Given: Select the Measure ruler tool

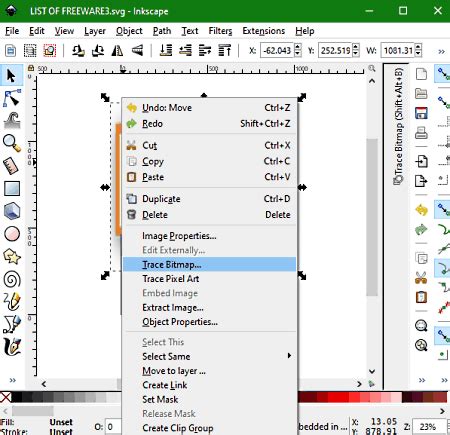Looking at the screenshot, I should click(11, 166).
